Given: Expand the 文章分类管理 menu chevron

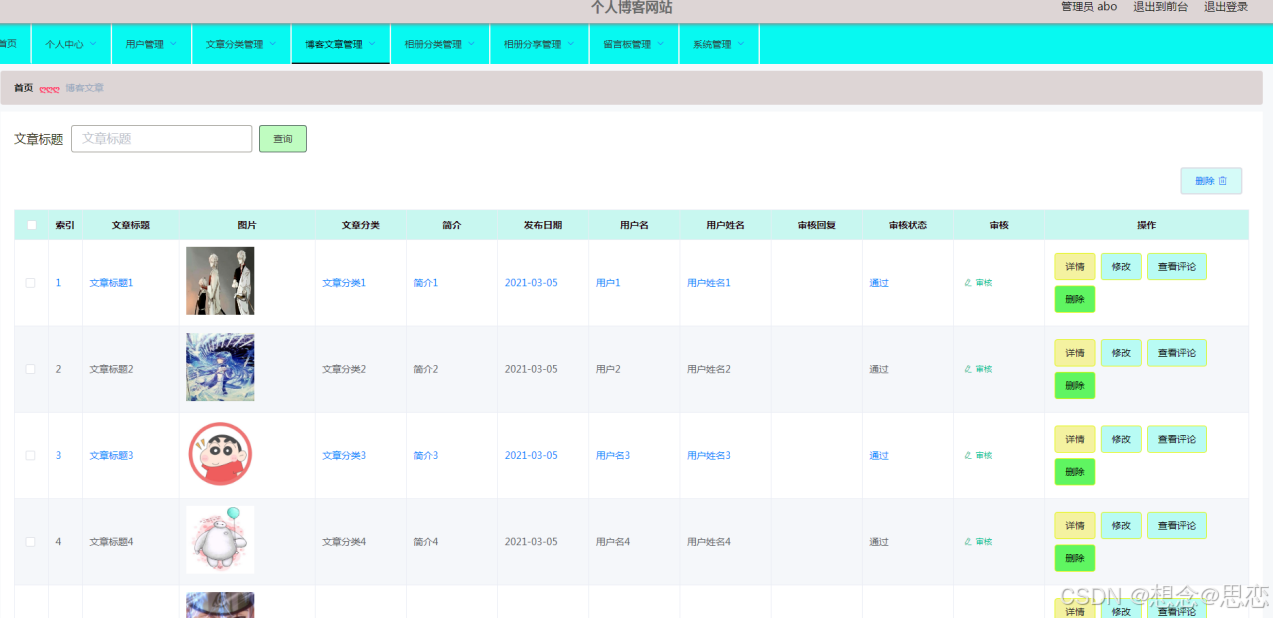Looking at the screenshot, I should (272, 44).
